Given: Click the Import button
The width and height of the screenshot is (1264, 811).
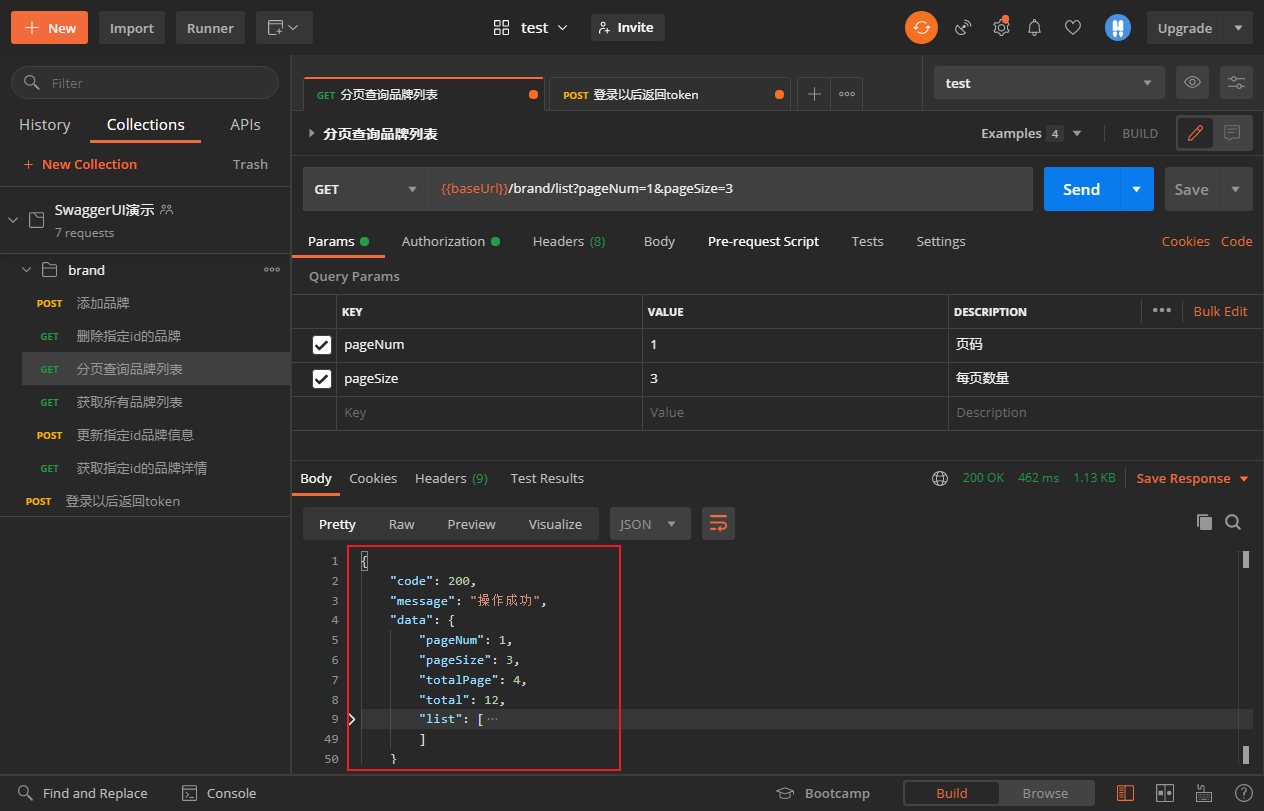Looking at the screenshot, I should [132, 28].
